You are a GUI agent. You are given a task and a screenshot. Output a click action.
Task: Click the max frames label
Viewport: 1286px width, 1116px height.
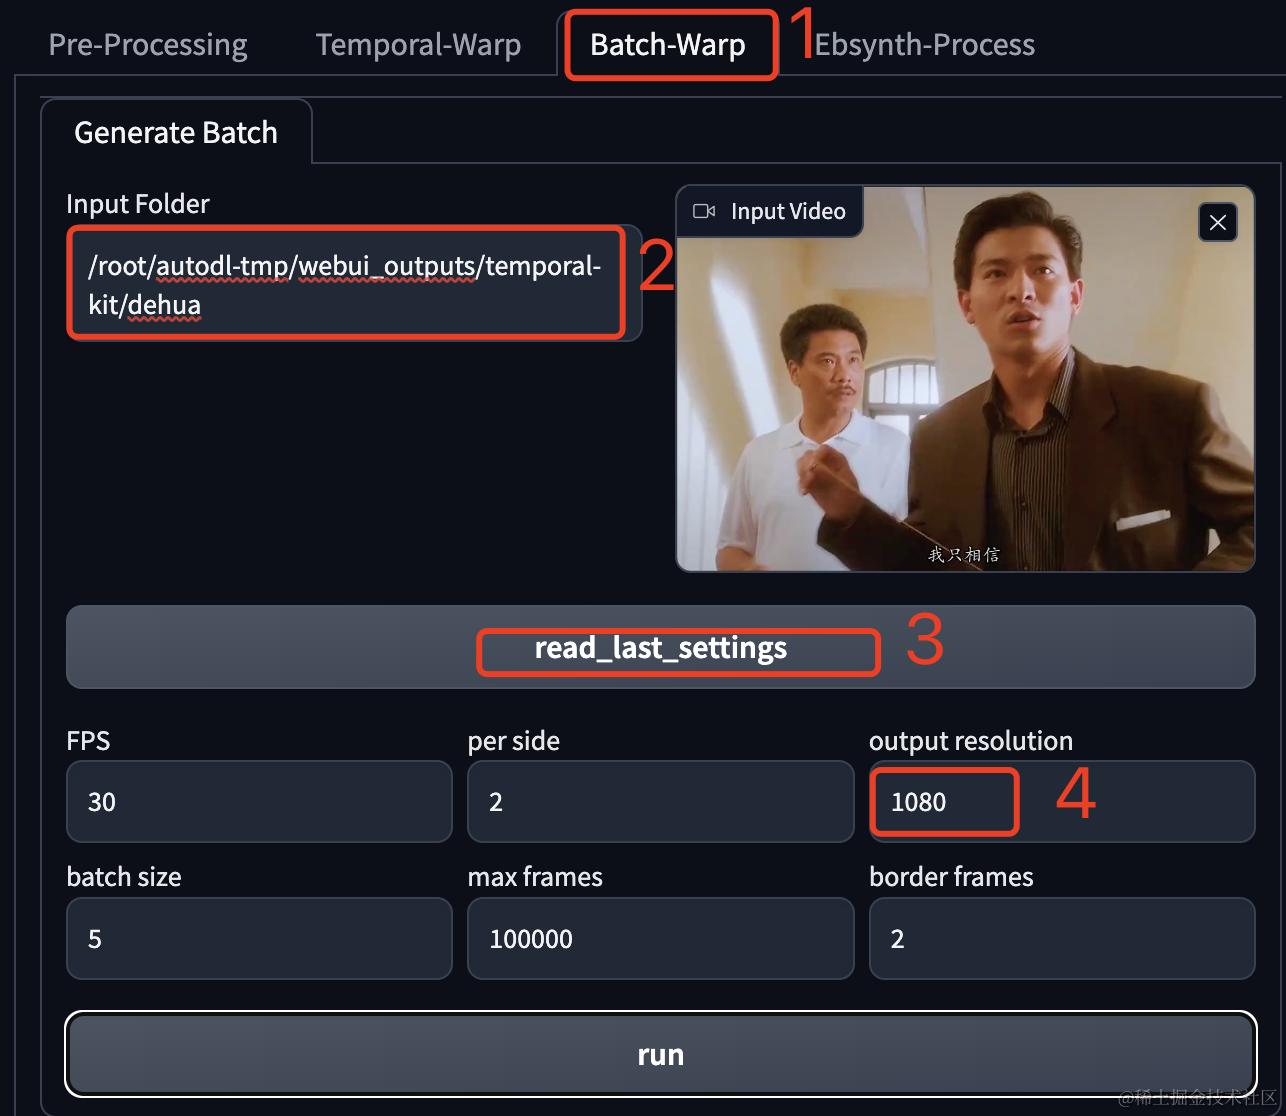(x=535, y=877)
